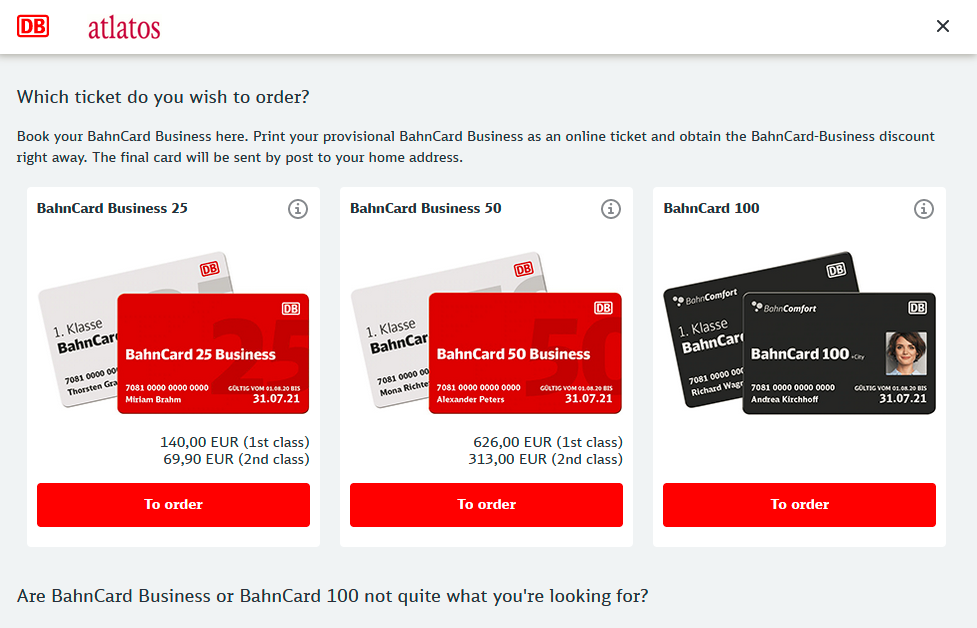Close the ticket order dialog
The width and height of the screenshot is (977, 628).
click(943, 26)
